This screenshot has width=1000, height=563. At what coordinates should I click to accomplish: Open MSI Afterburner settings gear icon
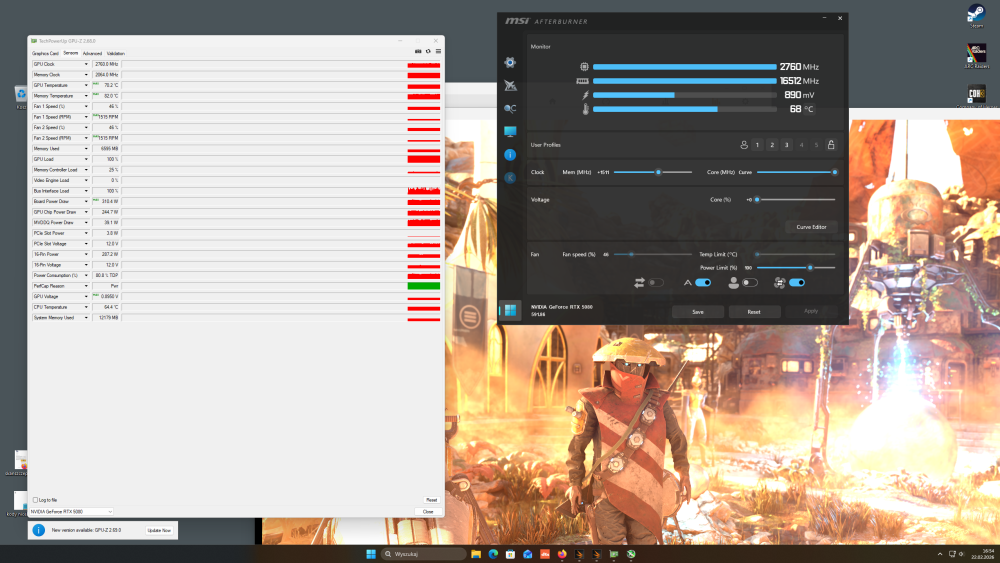click(510, 62)
